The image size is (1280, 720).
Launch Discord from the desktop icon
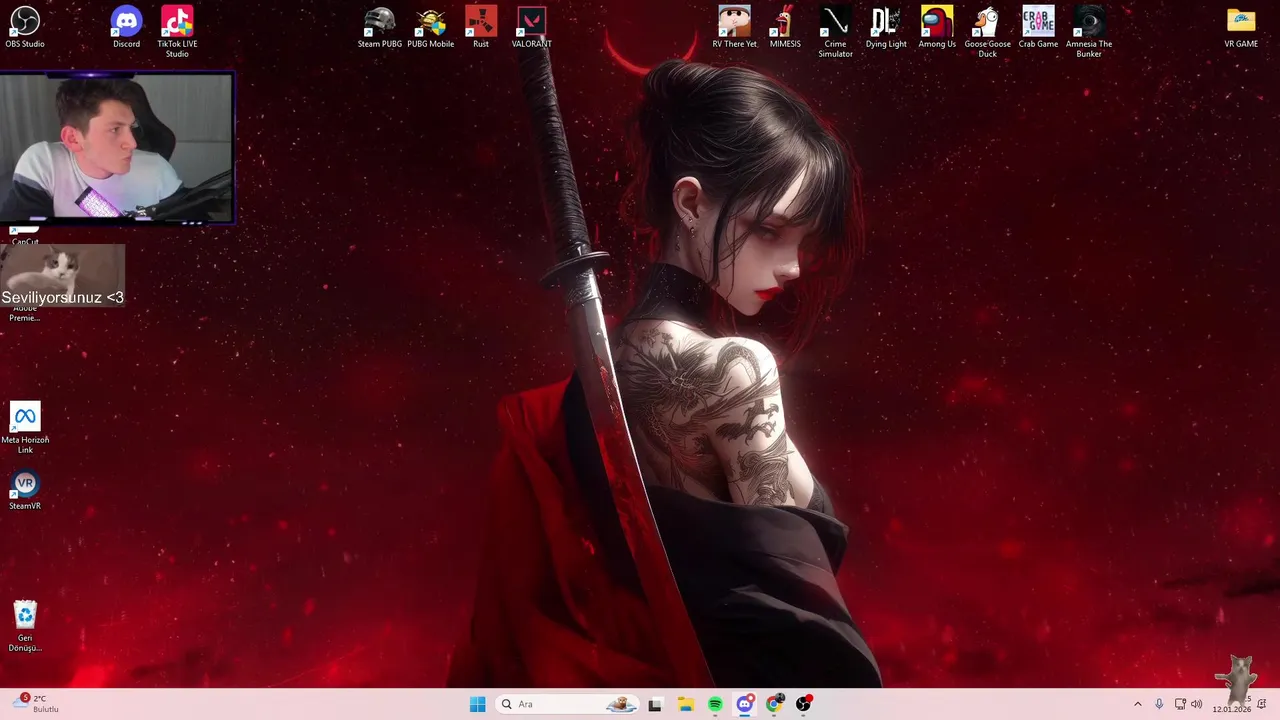tap(126, 27)
